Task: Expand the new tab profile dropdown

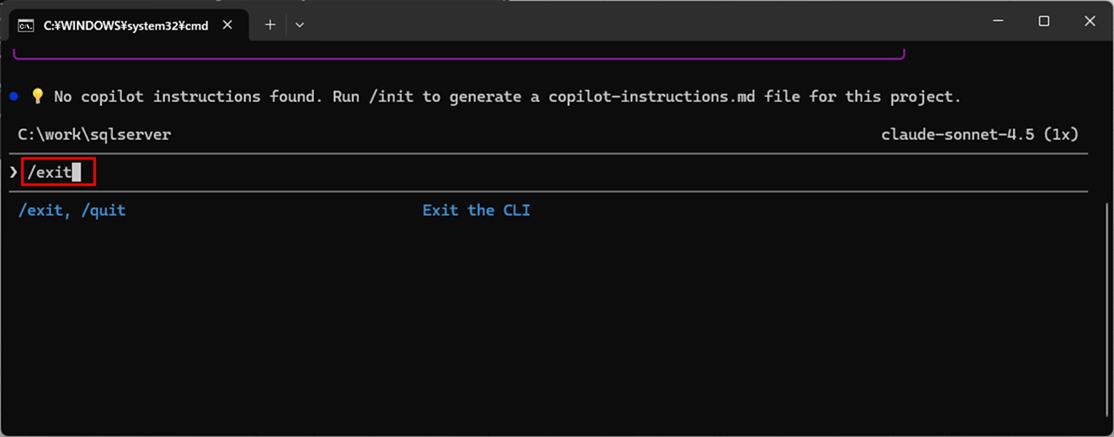Action: pyautogui.click(x=300, y=25)
